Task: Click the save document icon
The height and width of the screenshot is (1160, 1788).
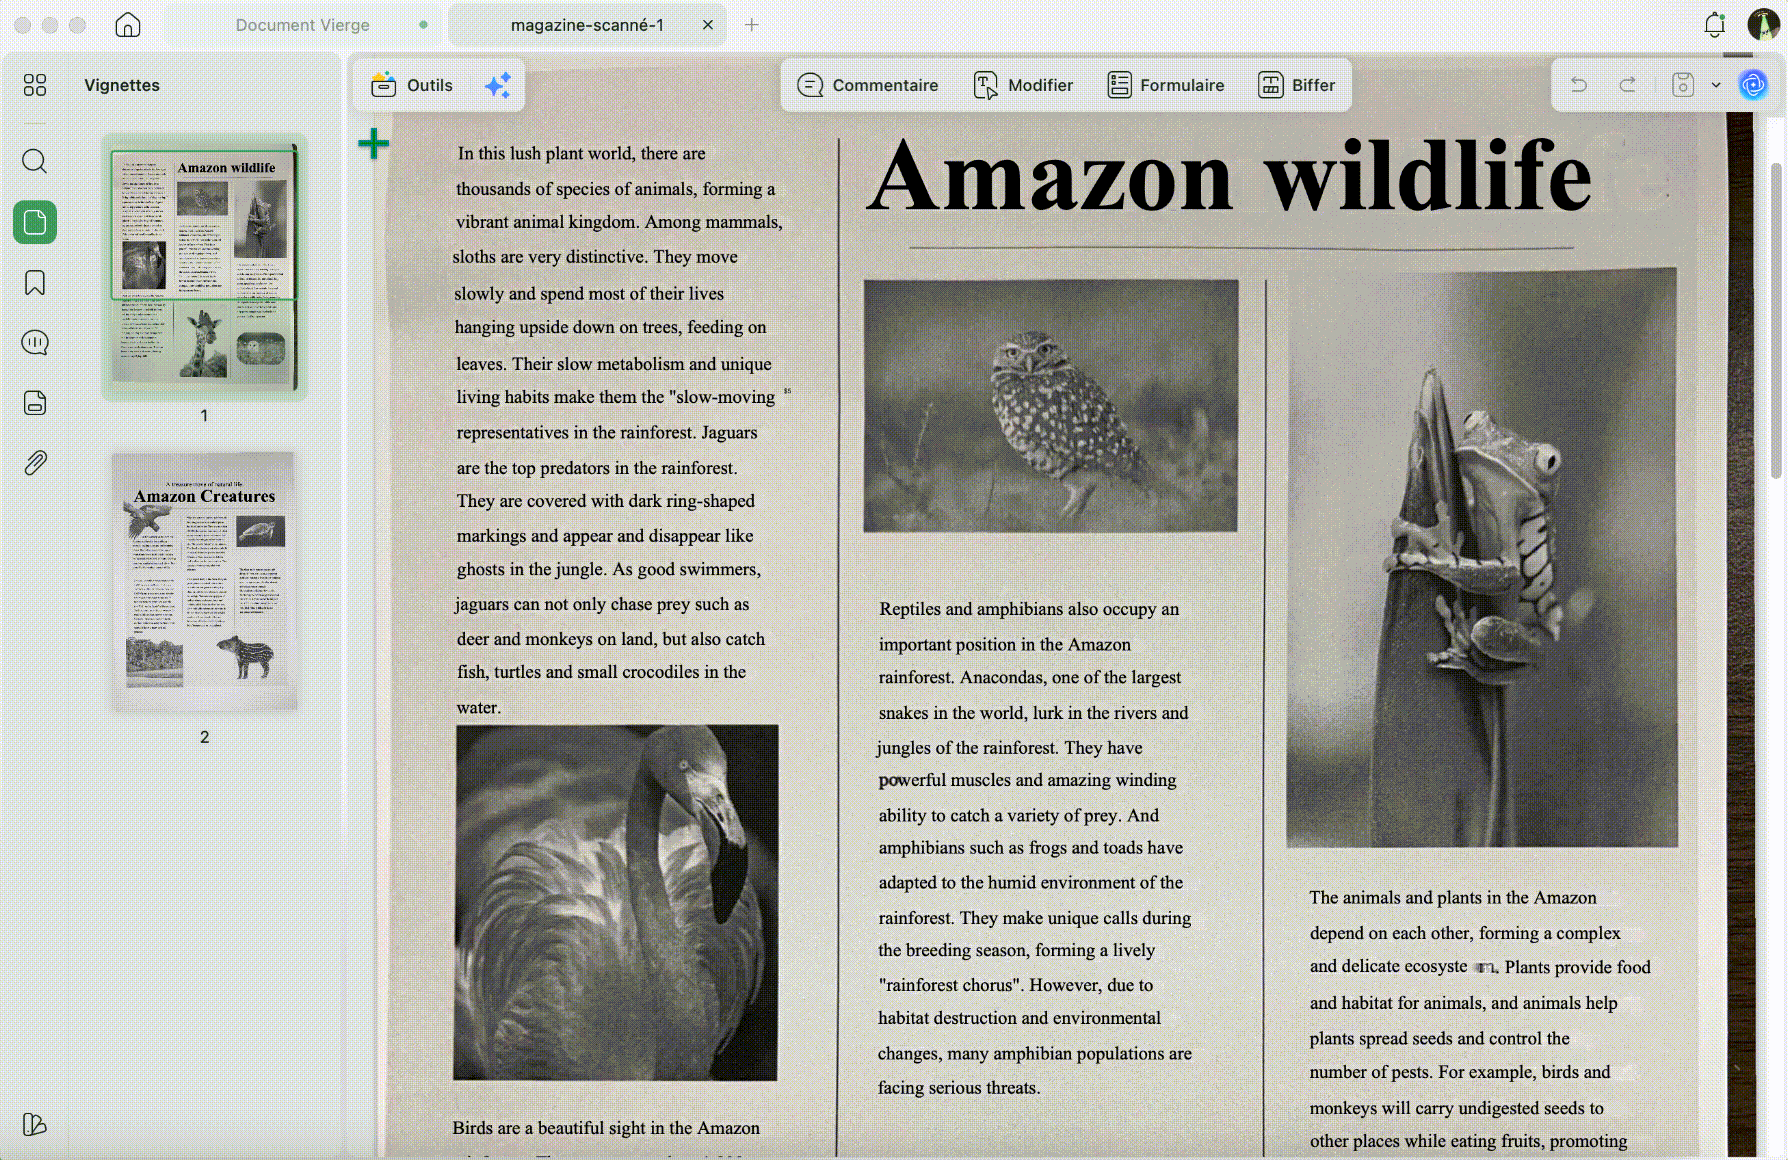Action: coord(1683,85)
